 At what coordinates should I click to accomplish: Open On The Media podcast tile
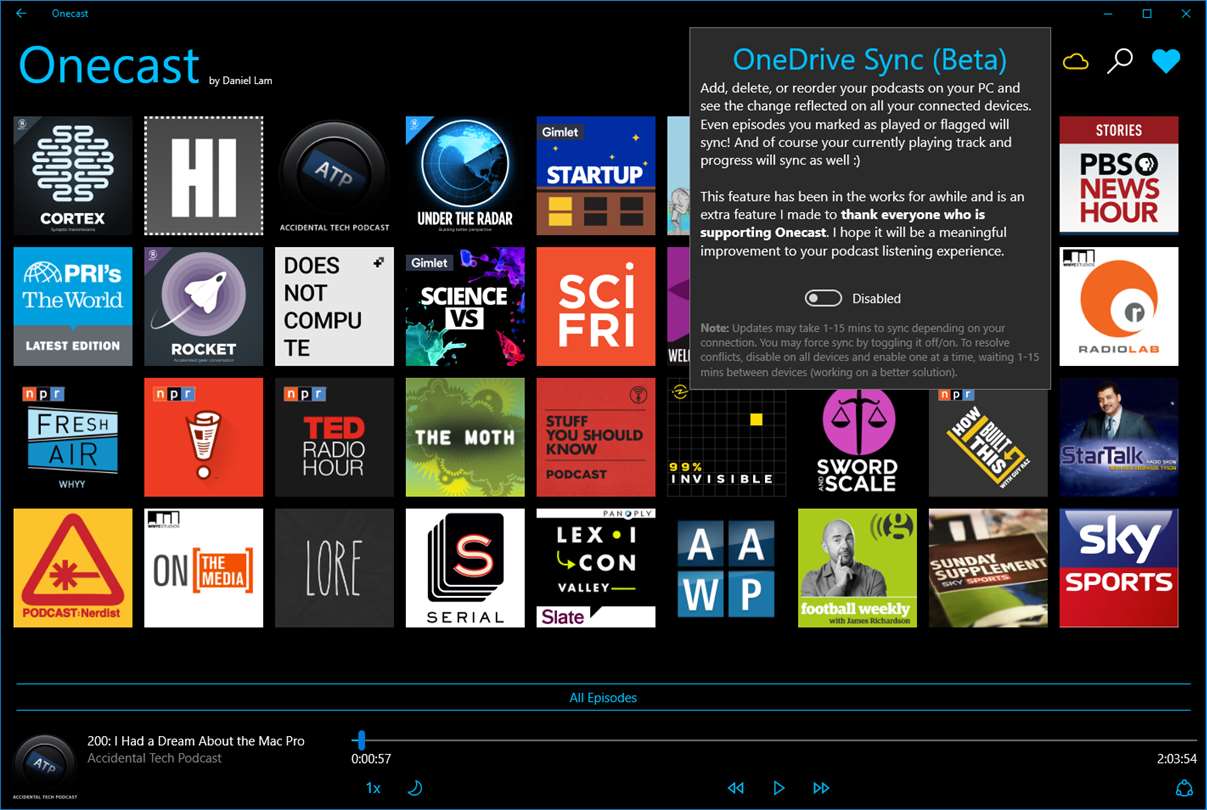204,568
